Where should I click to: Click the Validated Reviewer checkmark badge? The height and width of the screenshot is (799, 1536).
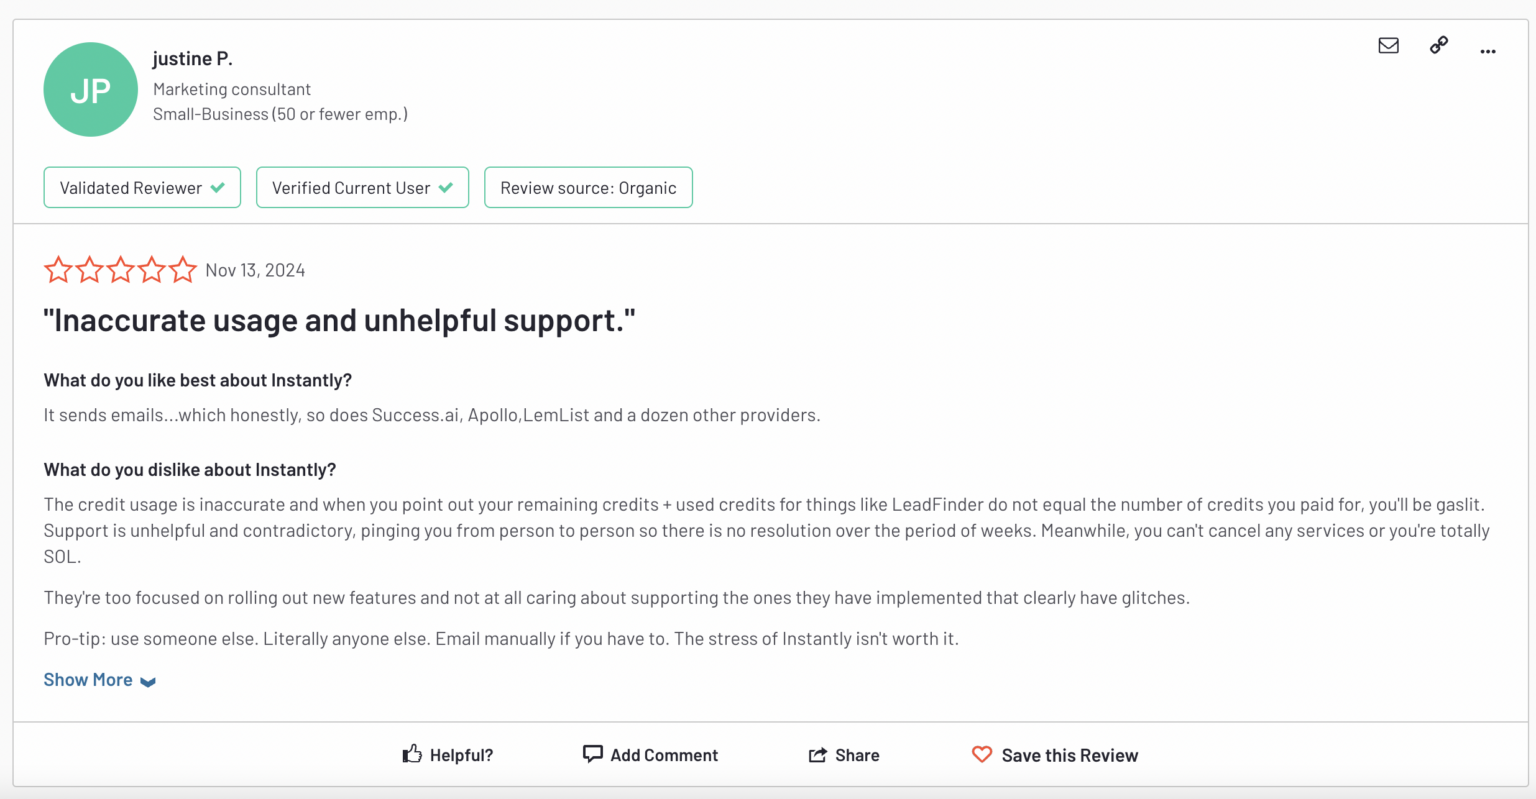(142, 187)
